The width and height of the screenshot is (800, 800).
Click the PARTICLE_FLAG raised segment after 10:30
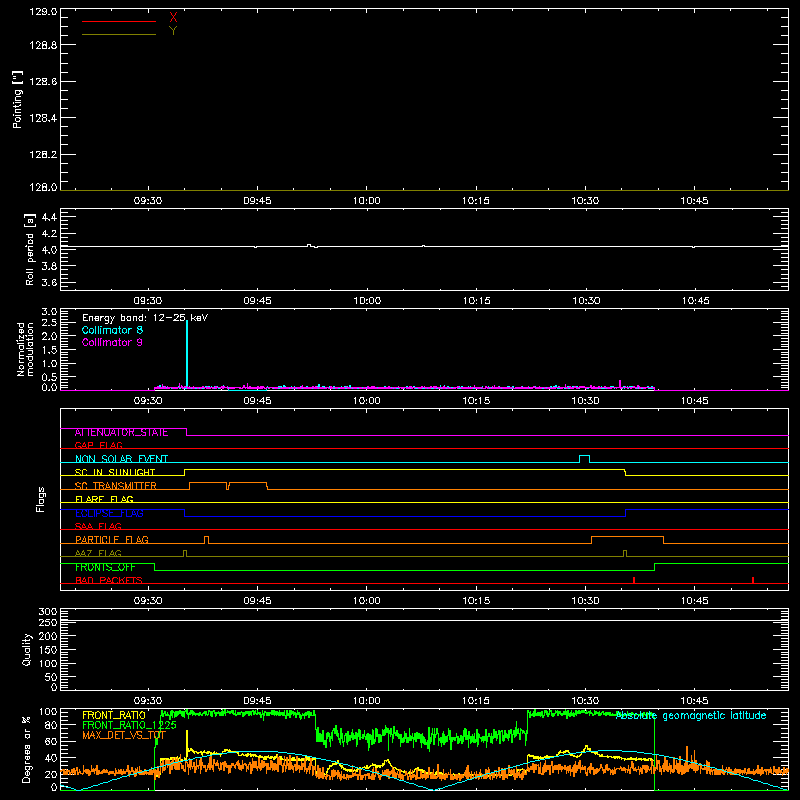coord(628,537)
